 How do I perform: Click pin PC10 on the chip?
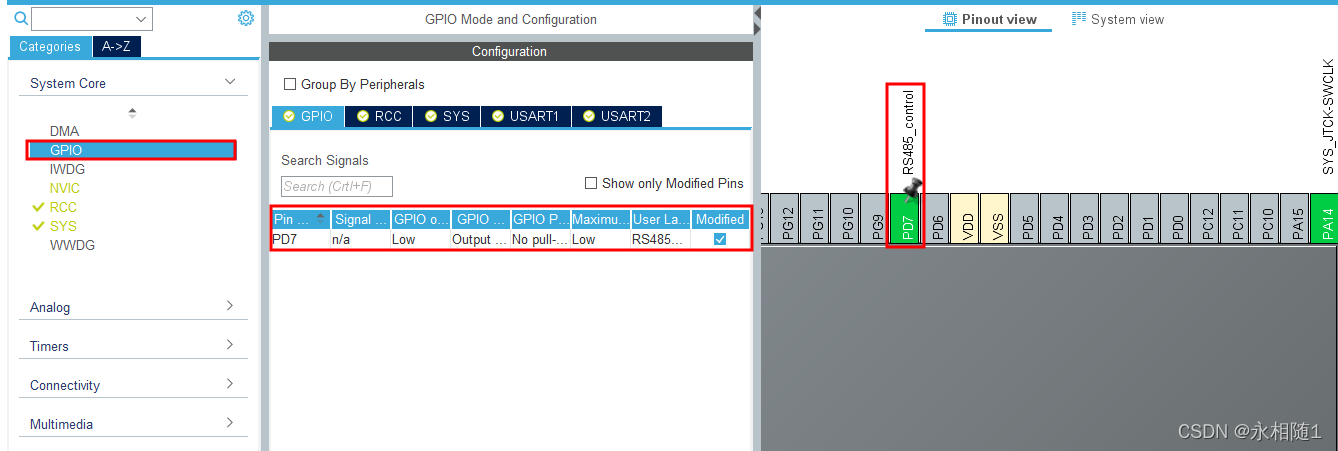pyautogui.click(x=1267, y=219)
